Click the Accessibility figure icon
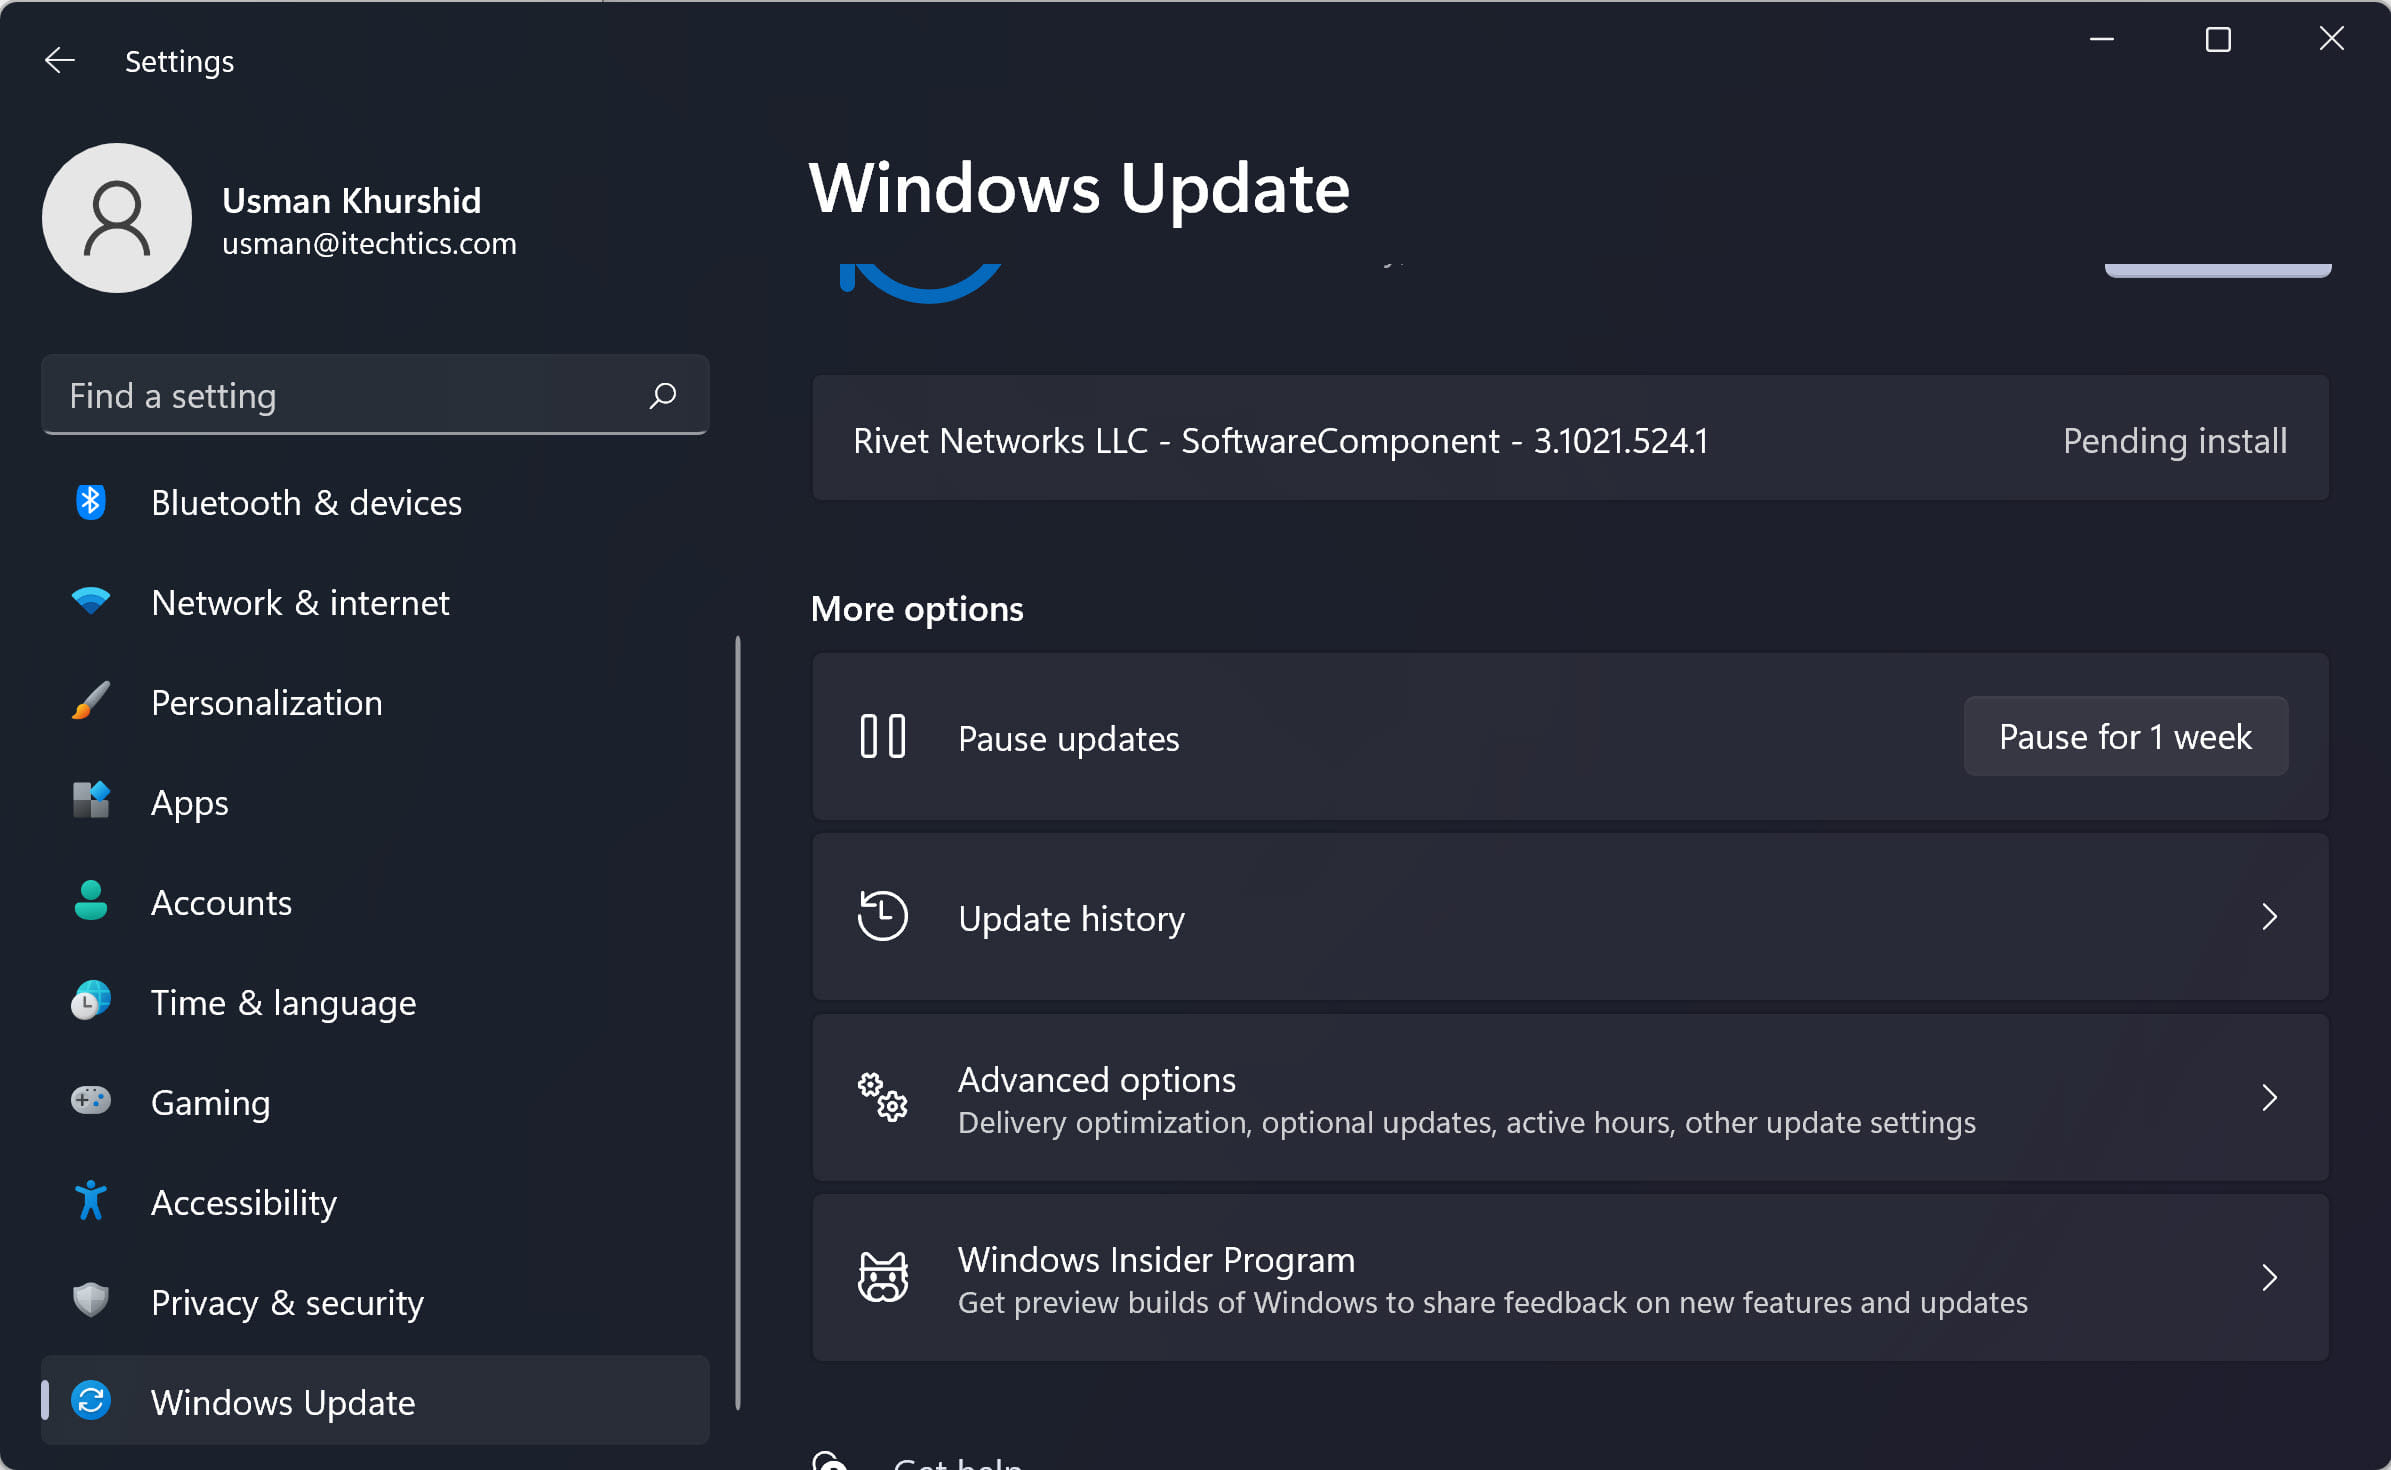 tap(91, 1201)
